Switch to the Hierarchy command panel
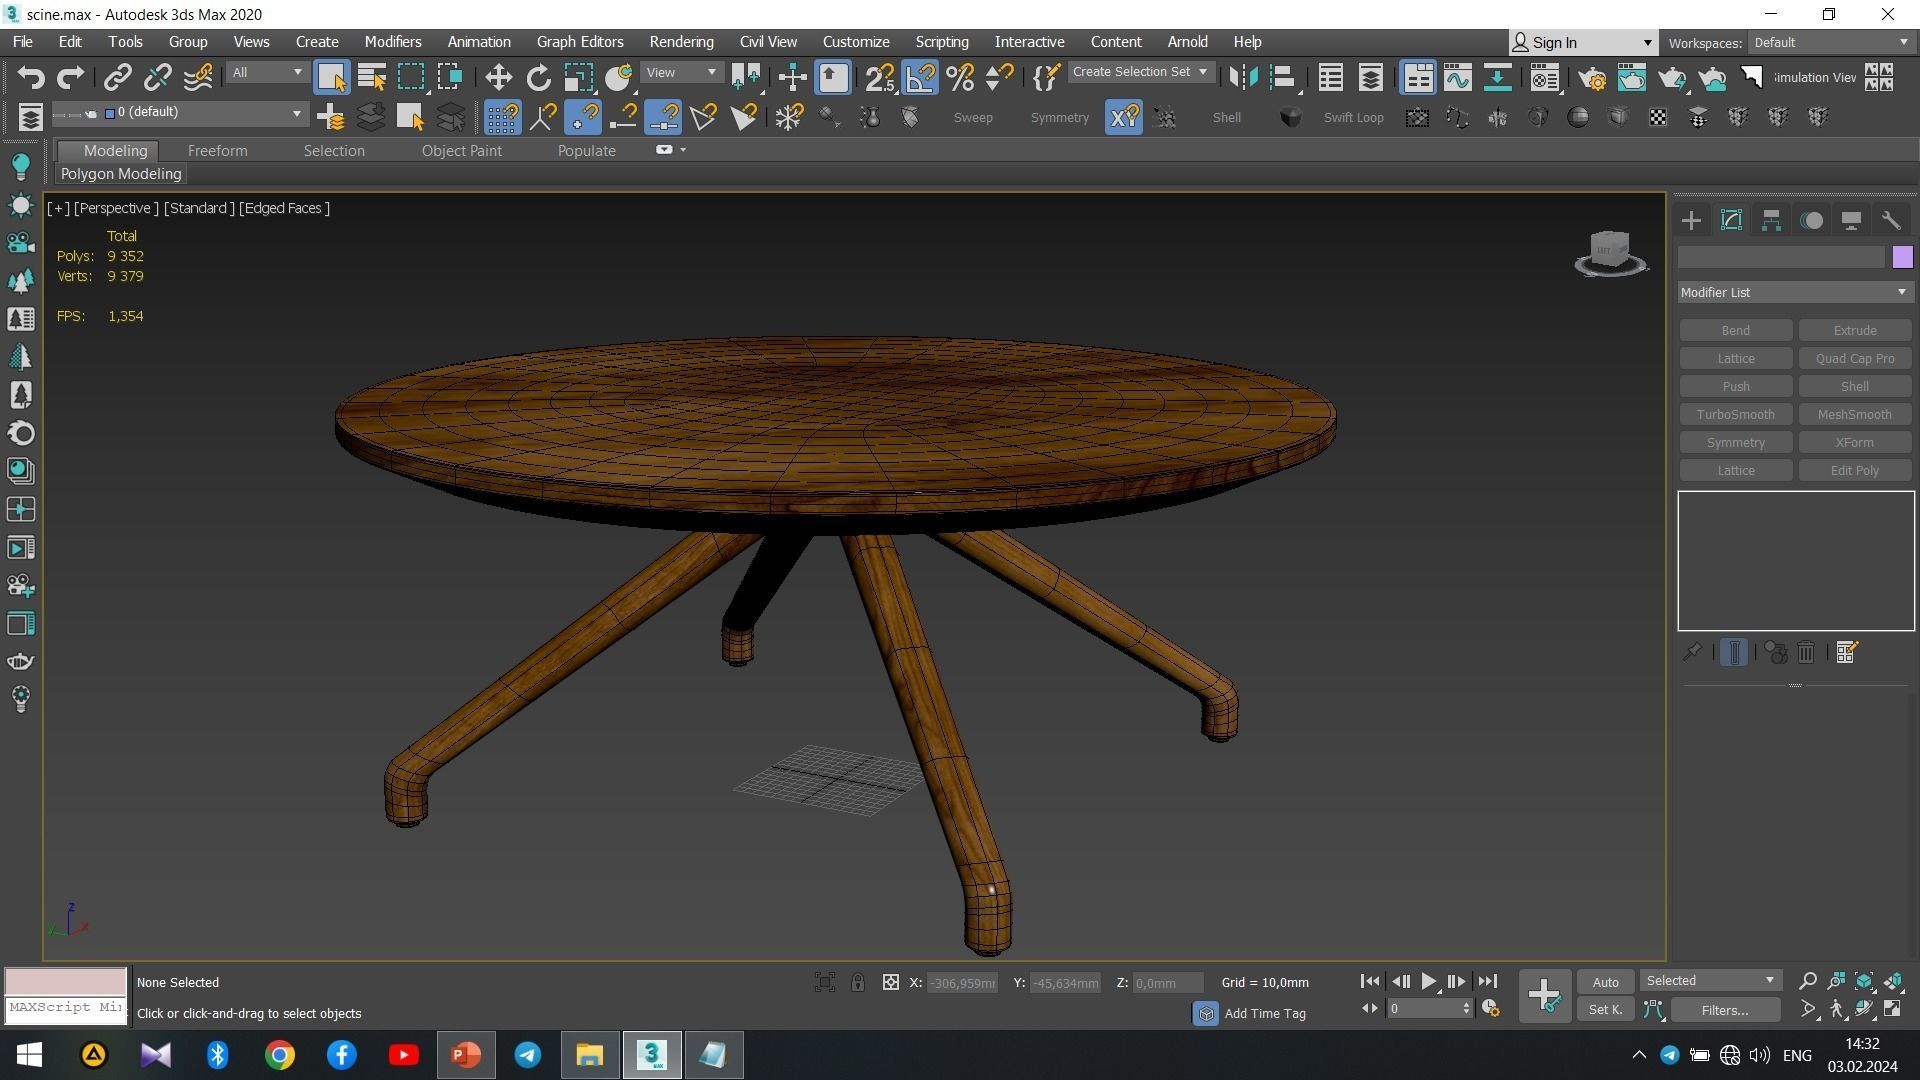 point(1771,221)
